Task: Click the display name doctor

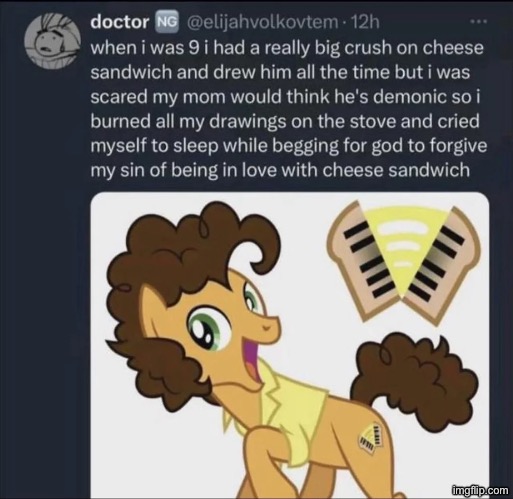Action: [x=120, y=22]
